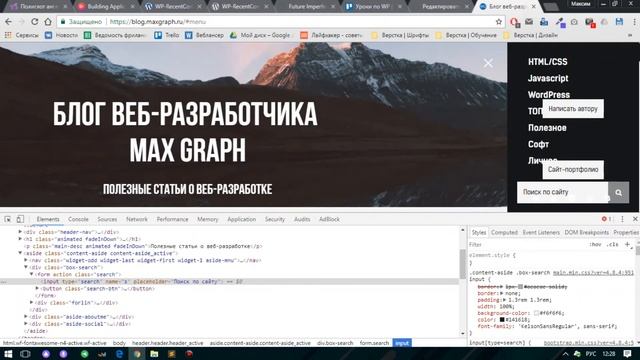Click the magnifier search button on site
The width and height of the screenshot is (640, 360).
tap(618, 192)
